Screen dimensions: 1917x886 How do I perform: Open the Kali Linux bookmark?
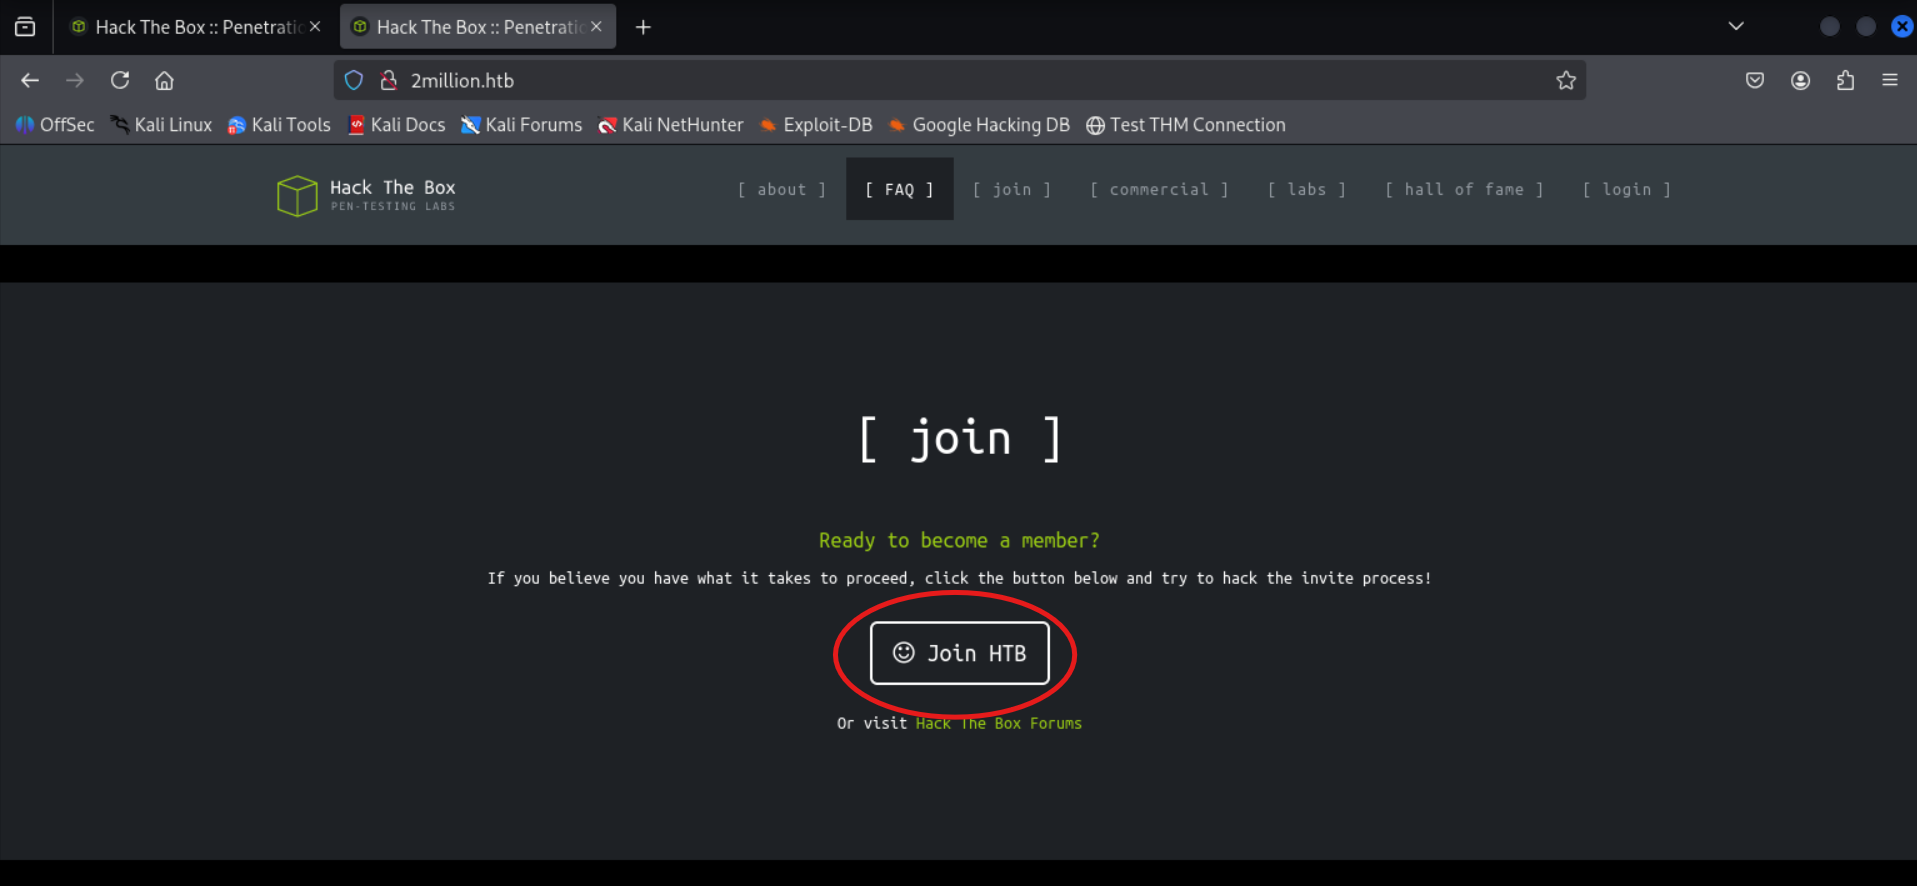(x=161, y=125)
